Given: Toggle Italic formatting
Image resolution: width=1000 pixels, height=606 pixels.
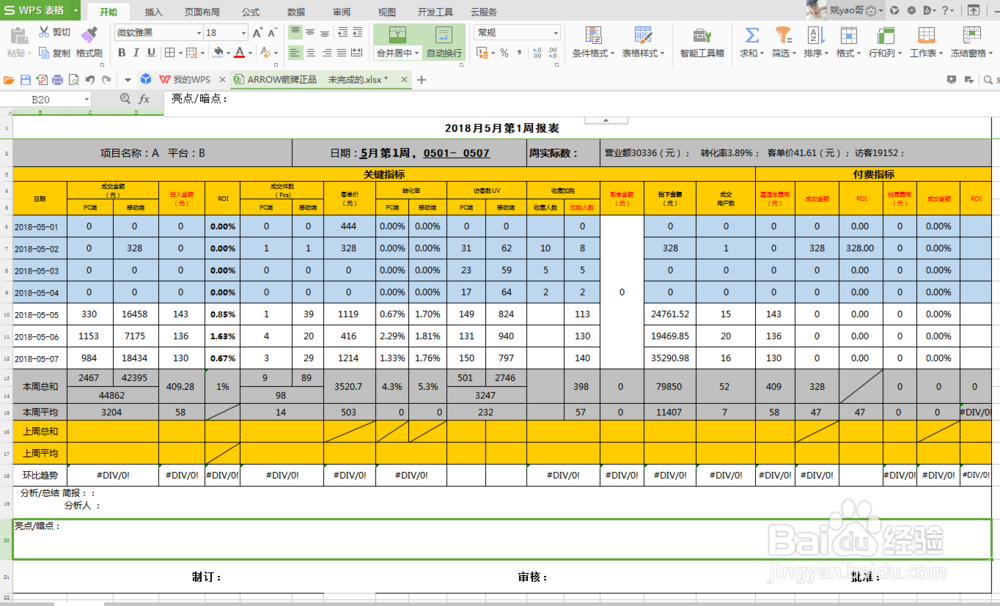Looking at the screenshot, I should tap(136, 53).
